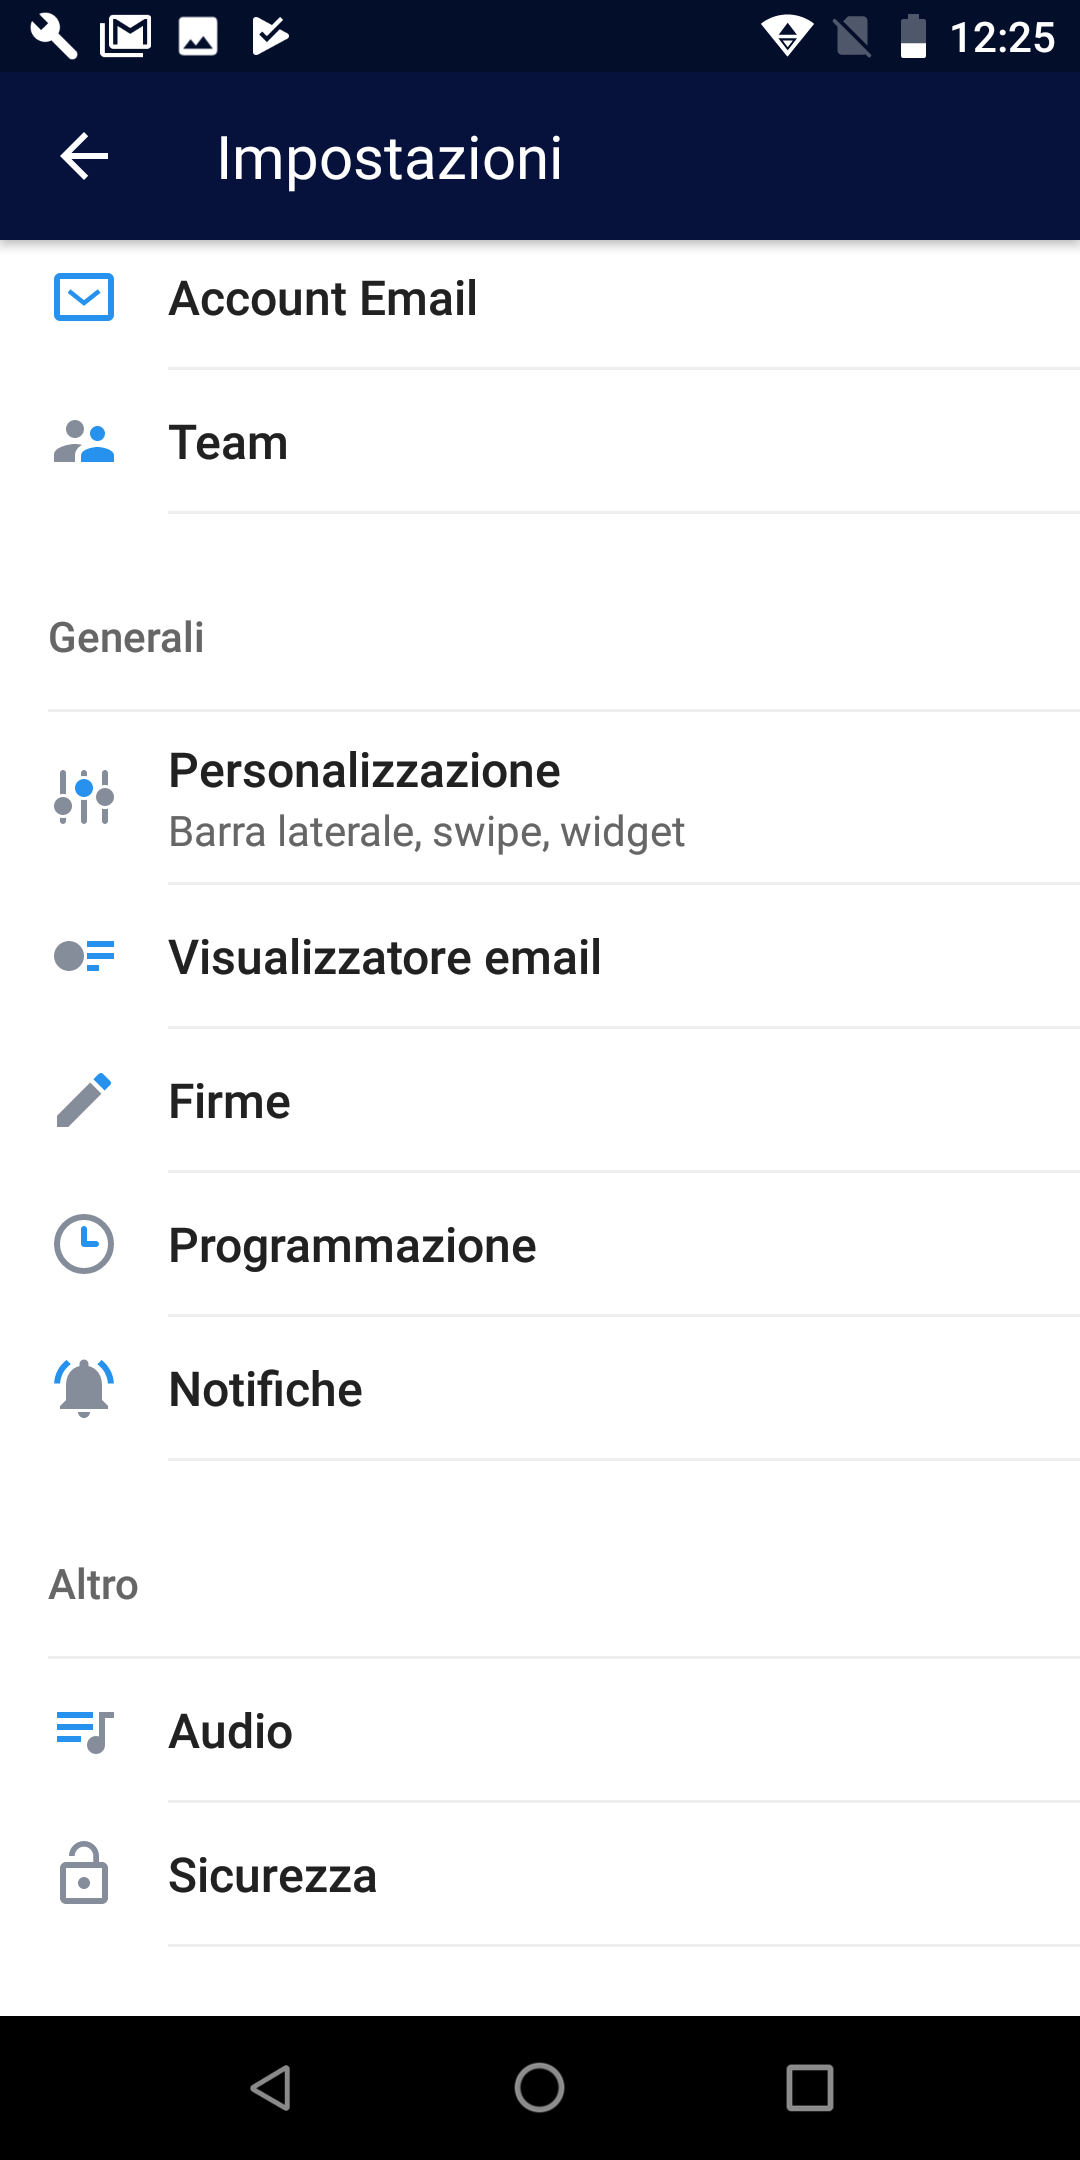Open Personalizzazione settings
This screenshot has width=1080, height=2160.
pos(540,799)
